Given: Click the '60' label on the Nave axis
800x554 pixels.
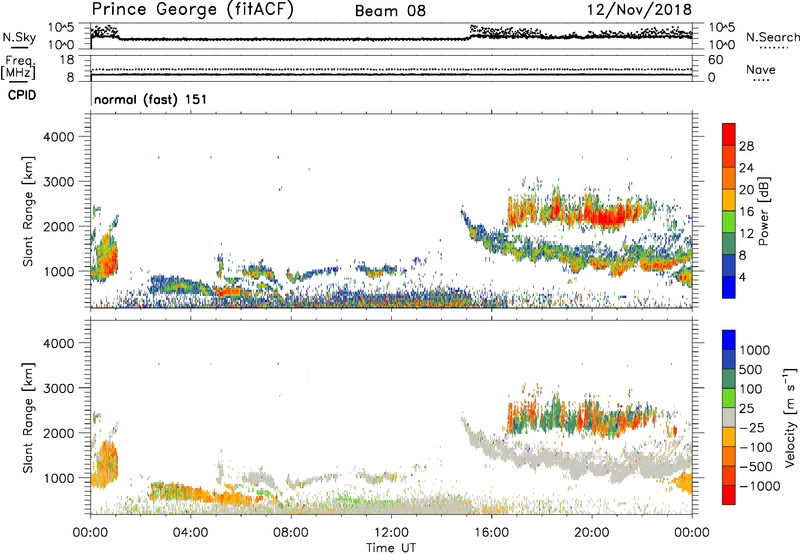Looking at the screenshot, I should pos(716,60).
